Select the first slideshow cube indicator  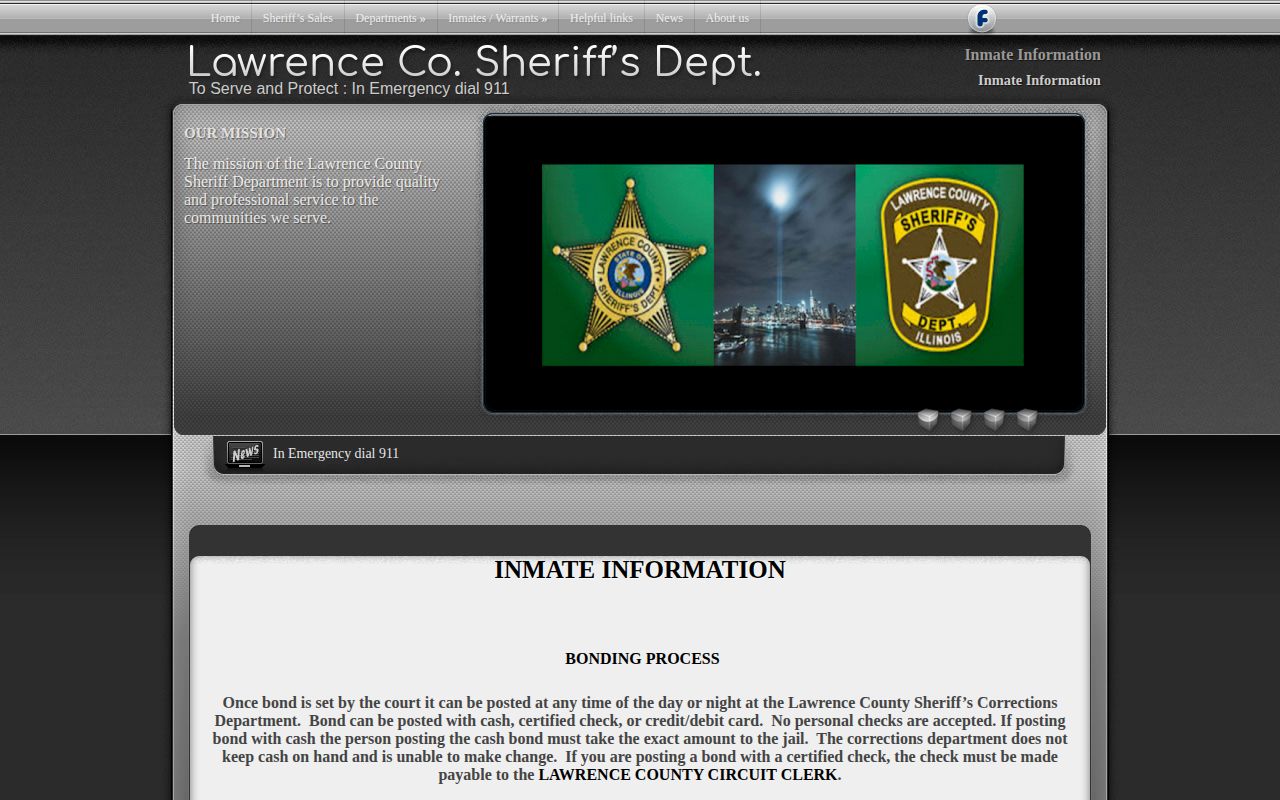click(928, 419)
